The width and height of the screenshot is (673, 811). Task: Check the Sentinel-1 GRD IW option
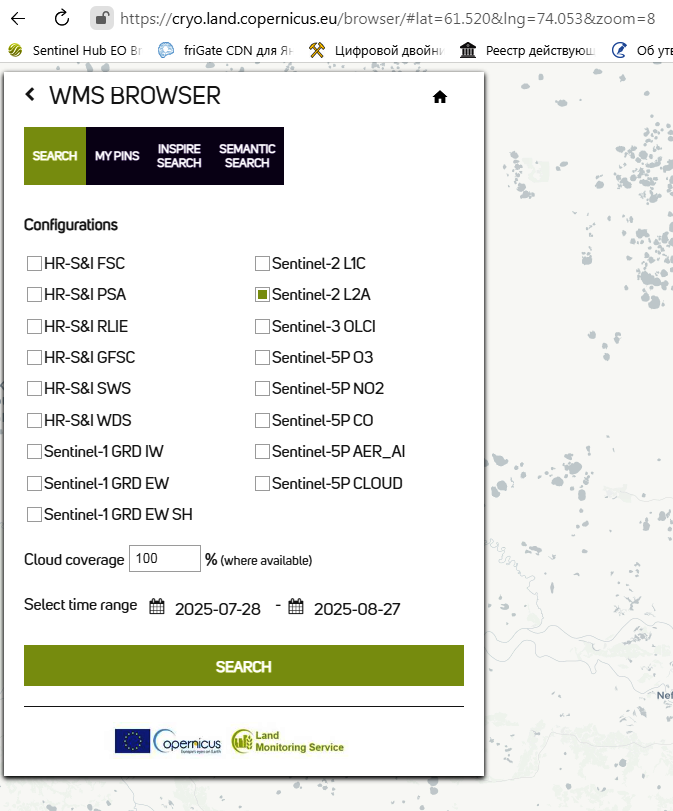click(x=35, y=452)
